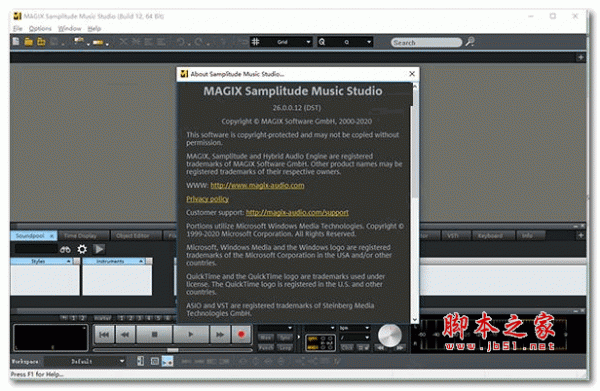Click the Mon button above Punch in transport
Screen dimensions: 600x391
point(266,338)
